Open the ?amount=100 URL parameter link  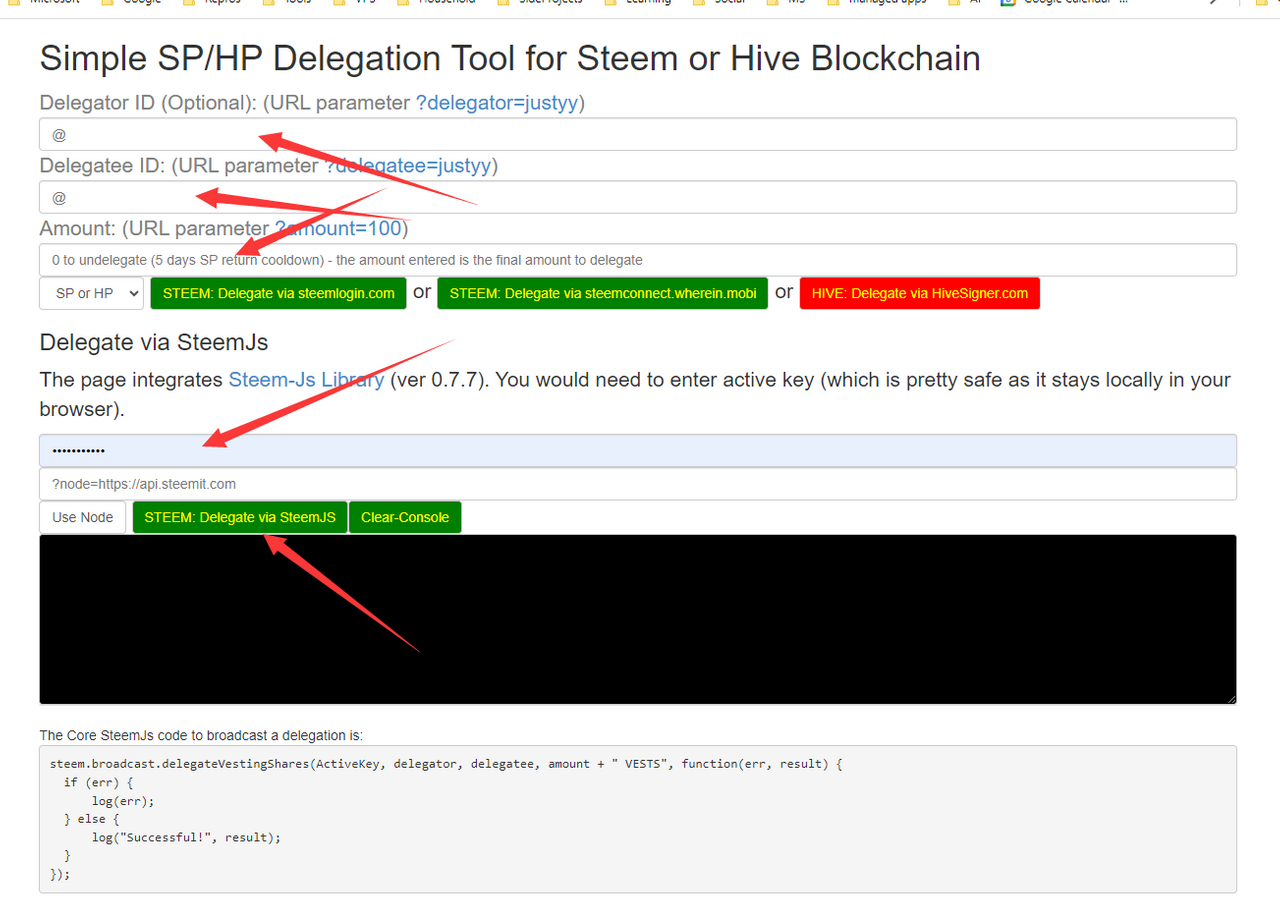[338, 228]
